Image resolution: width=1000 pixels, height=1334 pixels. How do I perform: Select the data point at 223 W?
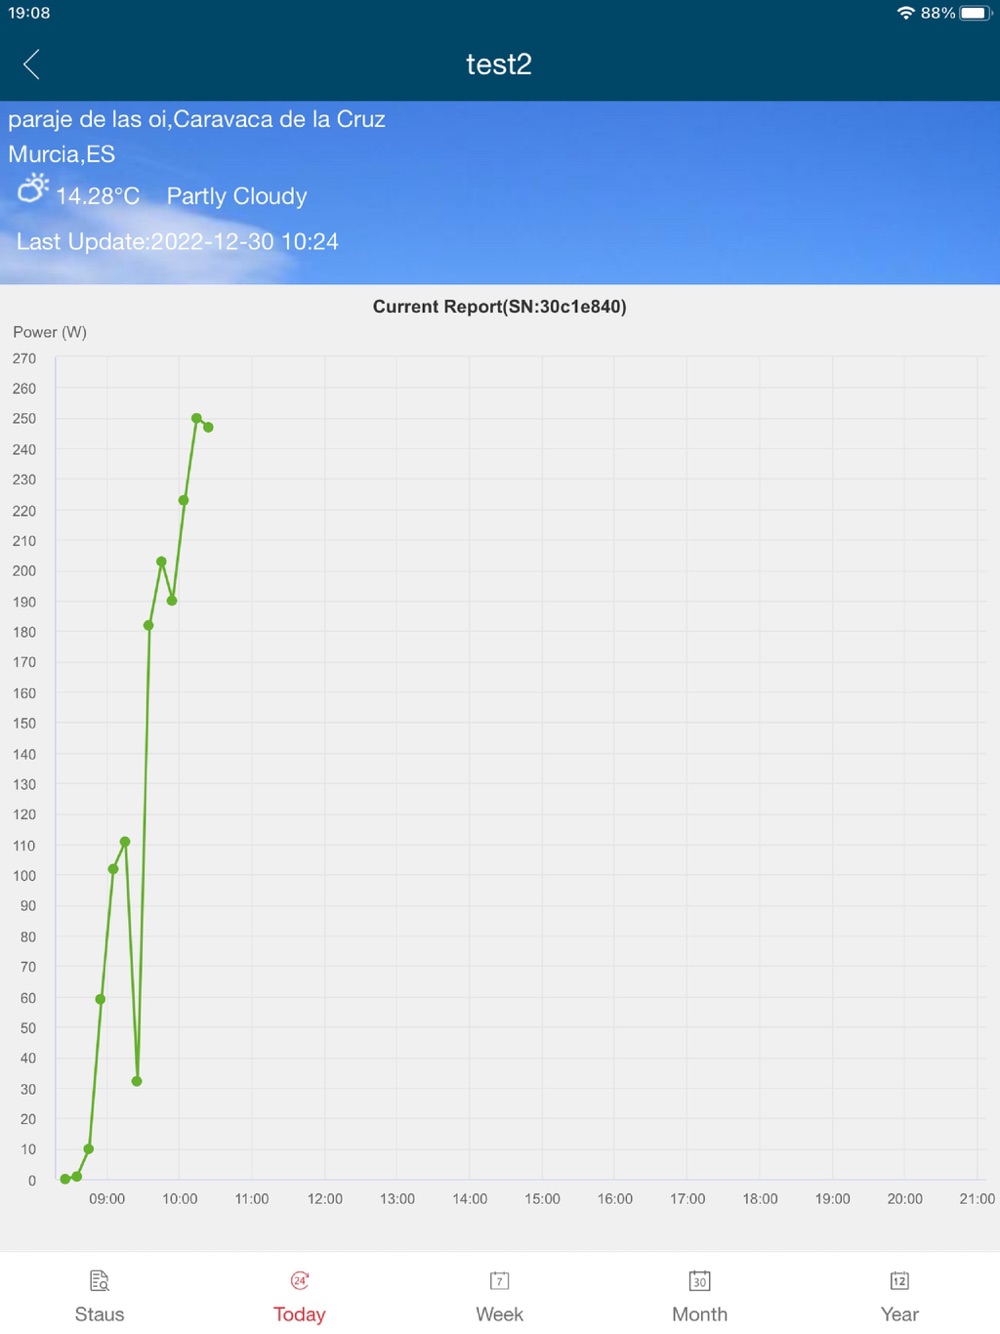tap(183, 500)
